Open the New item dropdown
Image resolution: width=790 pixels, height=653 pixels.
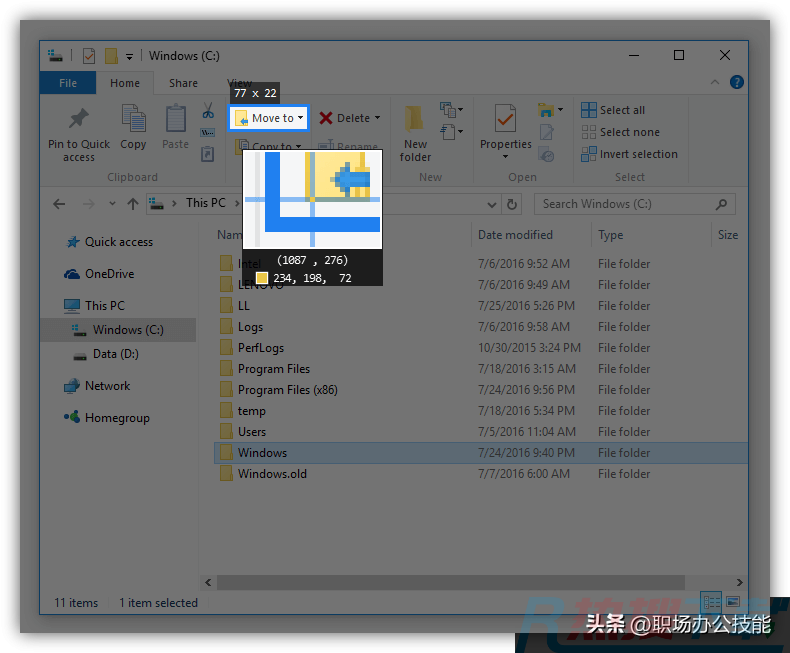click(x=451, y=109)
